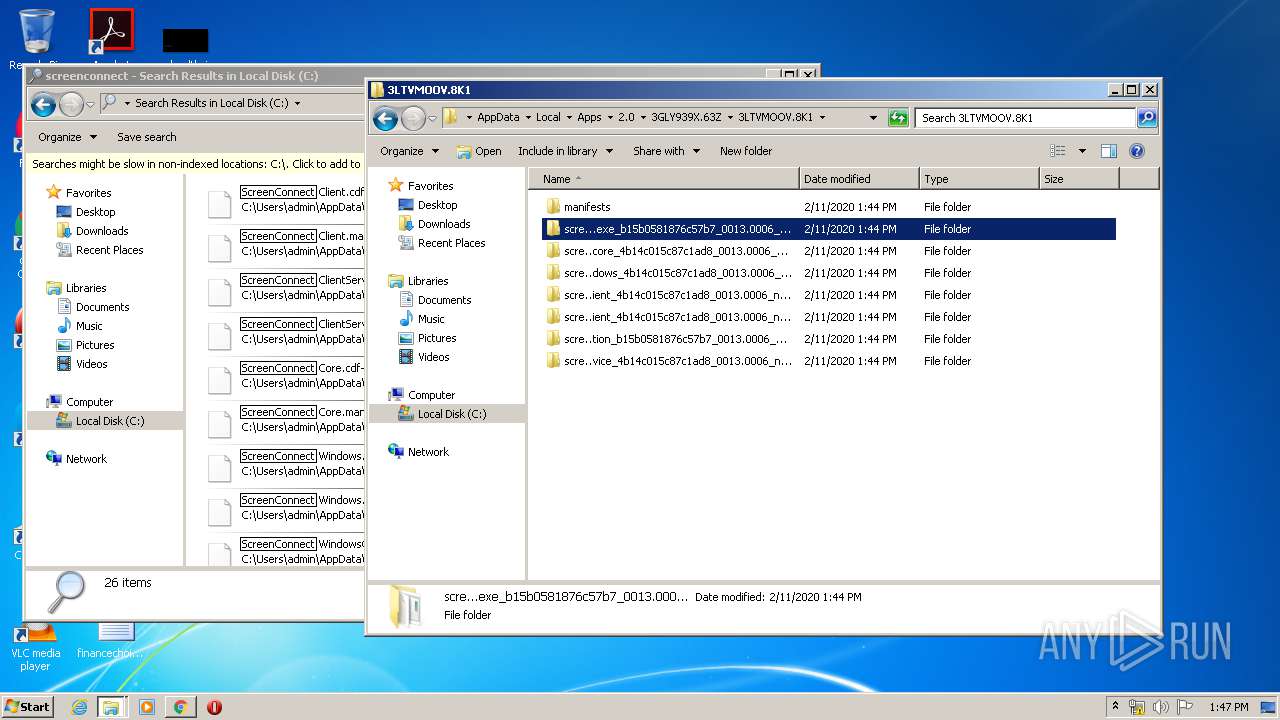The height and width of the screenshot is (720, 1280).
Task: Open Pictures library in front window
Action: click(437, 338)
